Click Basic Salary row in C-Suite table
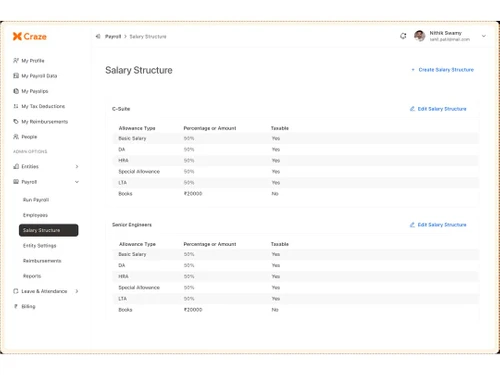Viewport: 500px width, 375px height. coord(296,138)
